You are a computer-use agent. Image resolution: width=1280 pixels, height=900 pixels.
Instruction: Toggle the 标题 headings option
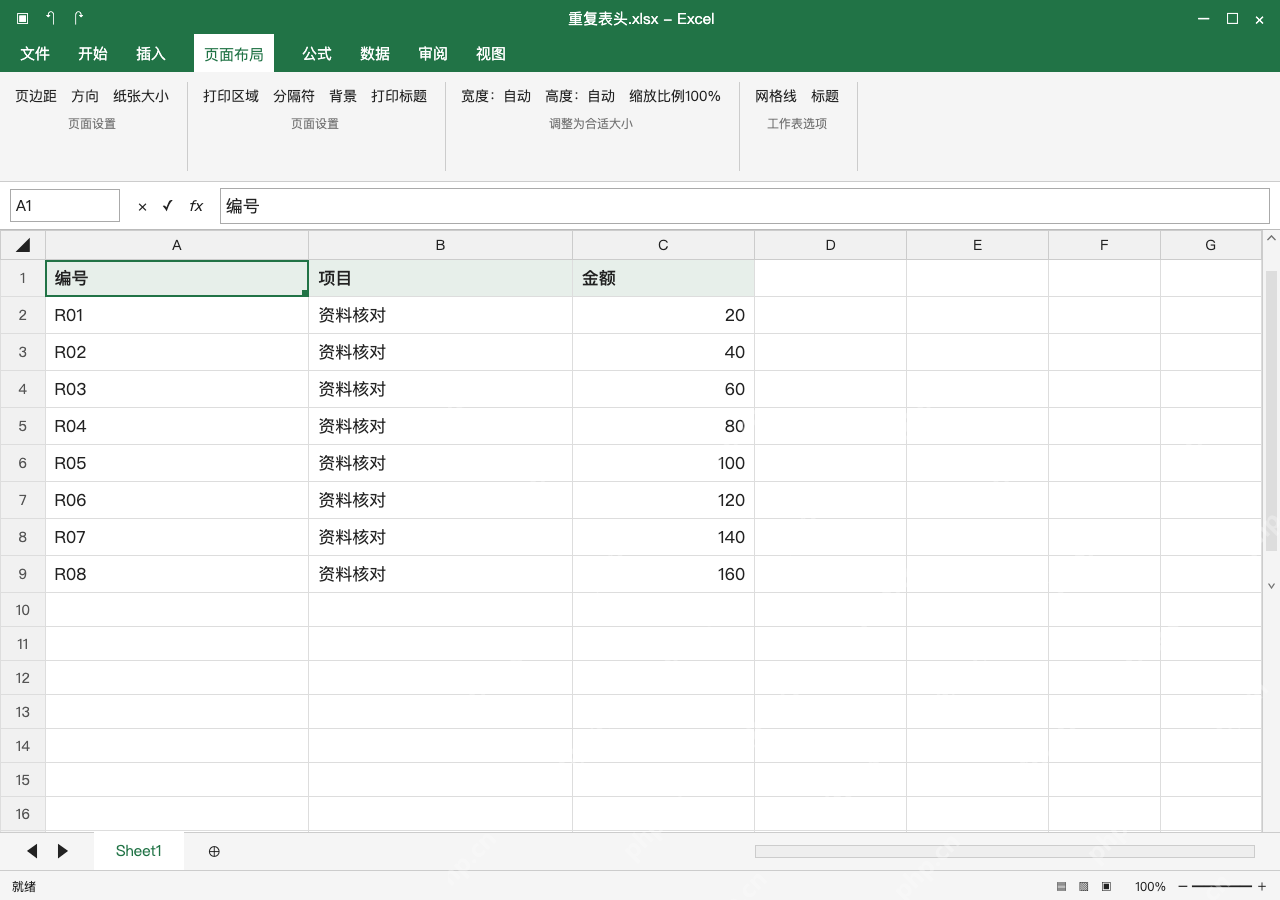point(825,96)
